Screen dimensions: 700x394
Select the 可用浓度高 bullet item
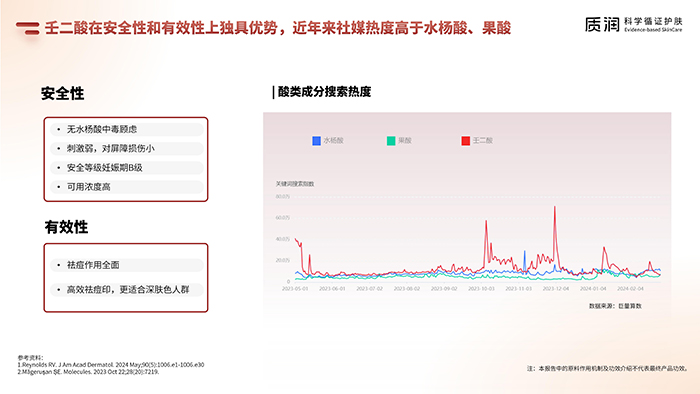coord(127,187)
